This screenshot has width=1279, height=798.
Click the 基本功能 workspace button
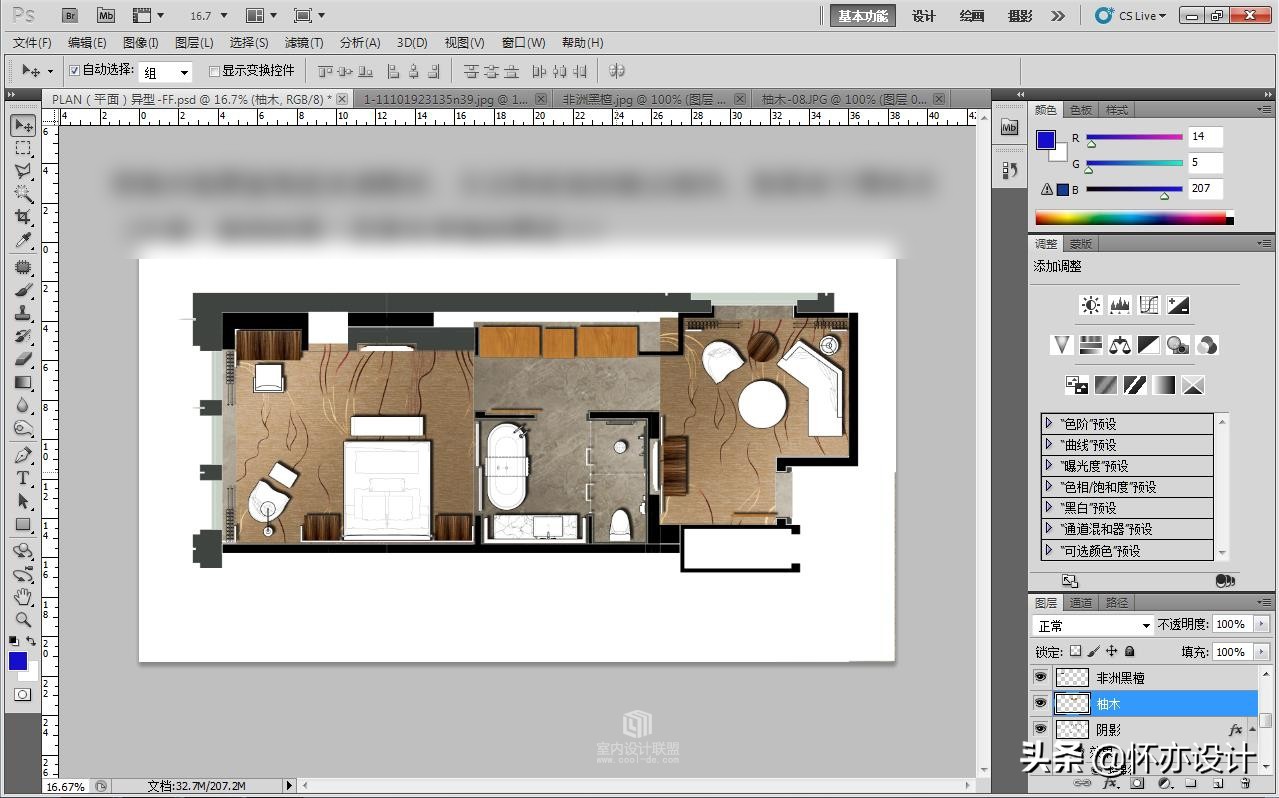tap(862, 16)
